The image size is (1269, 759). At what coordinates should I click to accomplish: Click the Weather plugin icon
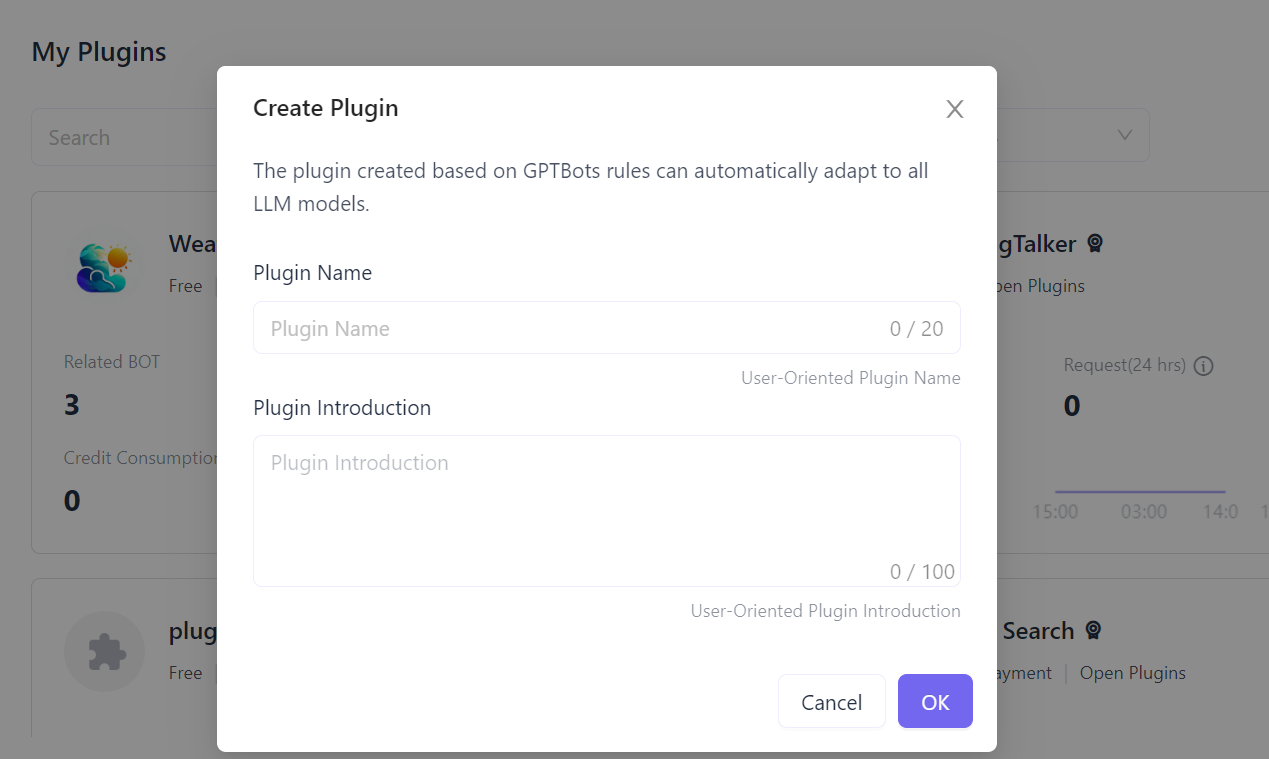[103, 268]
